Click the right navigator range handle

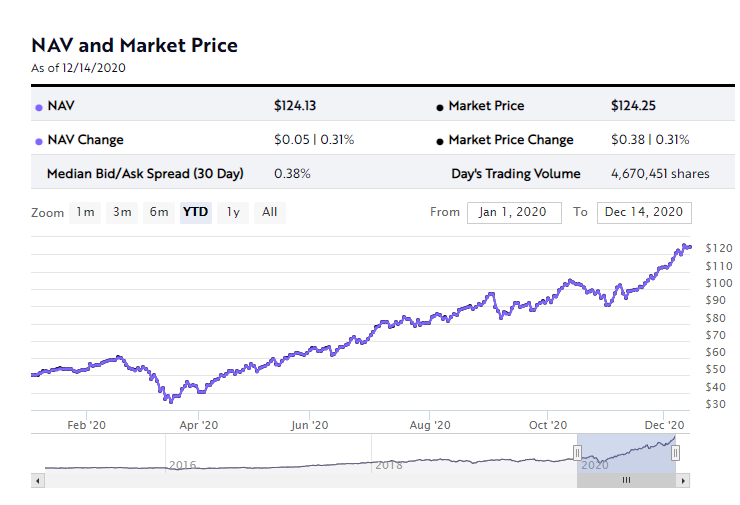pyautogui.click(x=675, y=453)
